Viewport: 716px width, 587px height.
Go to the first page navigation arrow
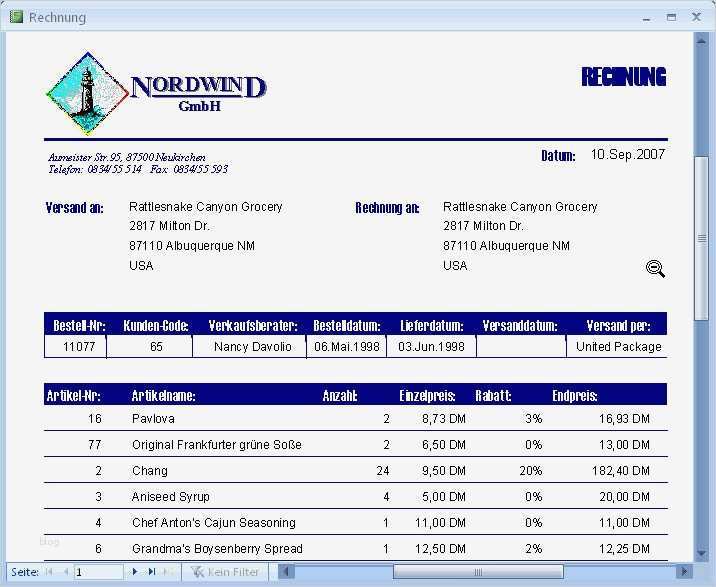click(x=49, y=571)
